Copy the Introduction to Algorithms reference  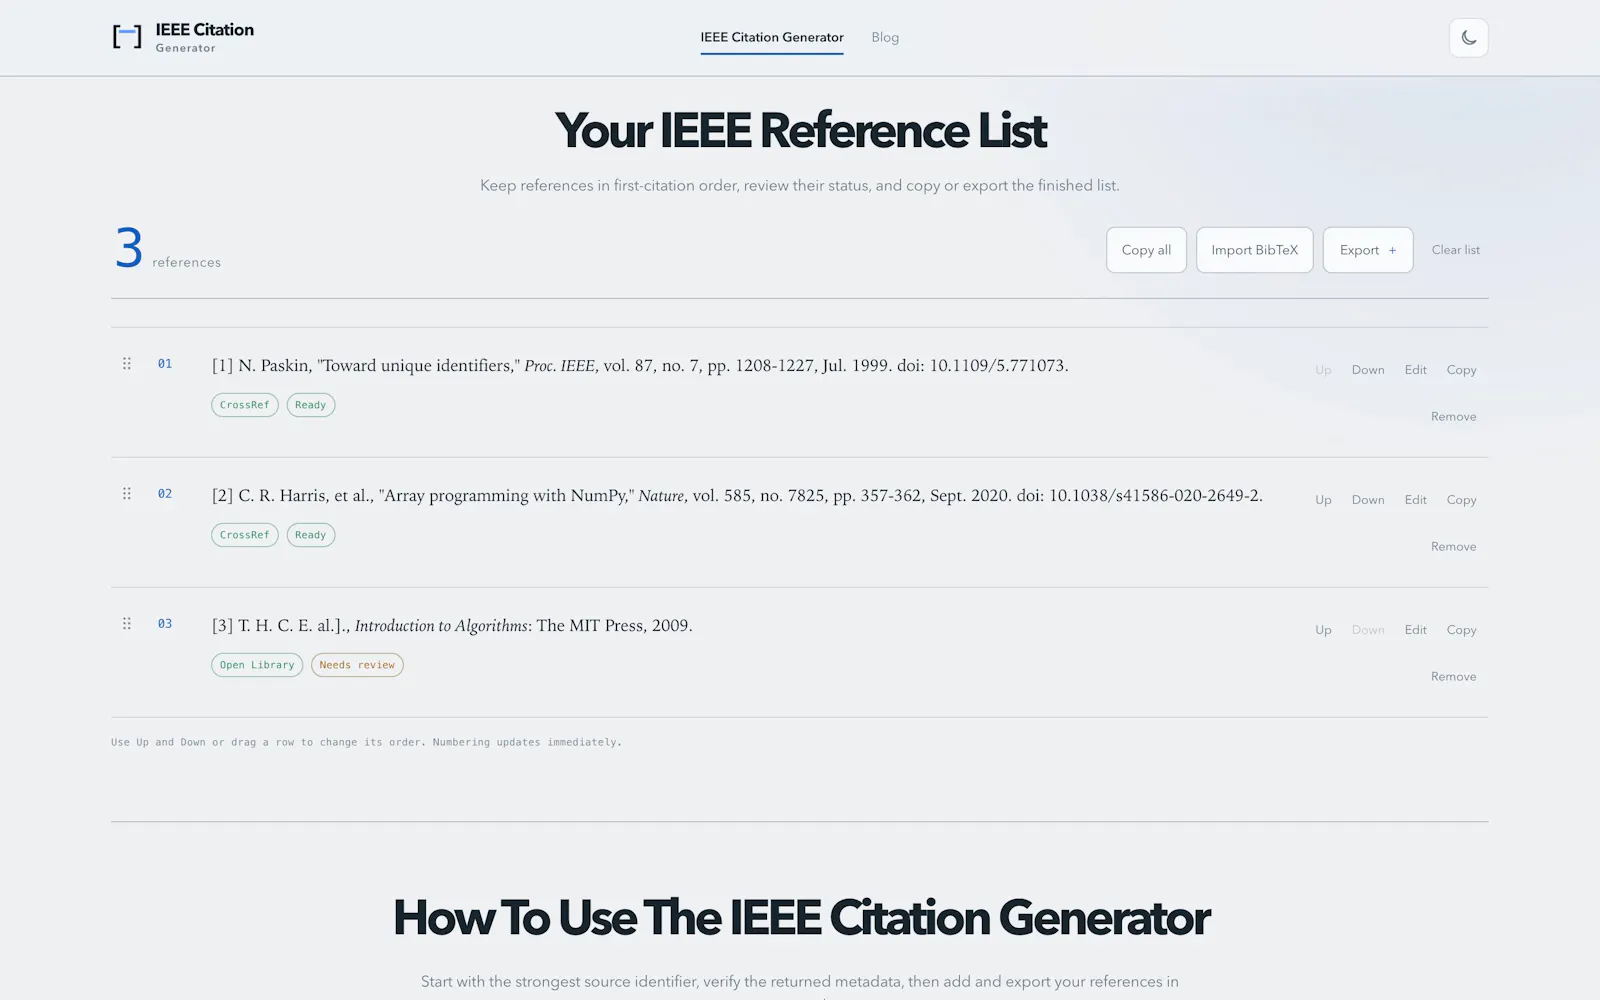point(1461,630)
